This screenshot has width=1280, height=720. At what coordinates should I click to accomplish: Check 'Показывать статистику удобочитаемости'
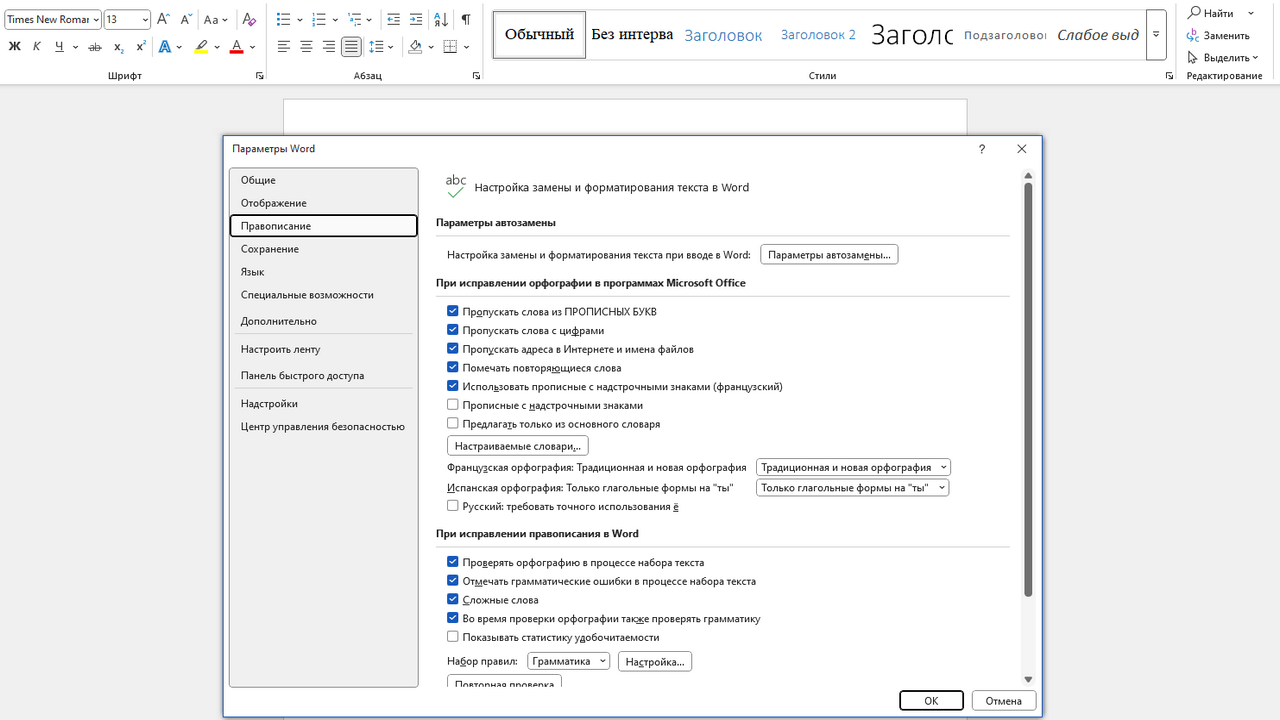453,637
